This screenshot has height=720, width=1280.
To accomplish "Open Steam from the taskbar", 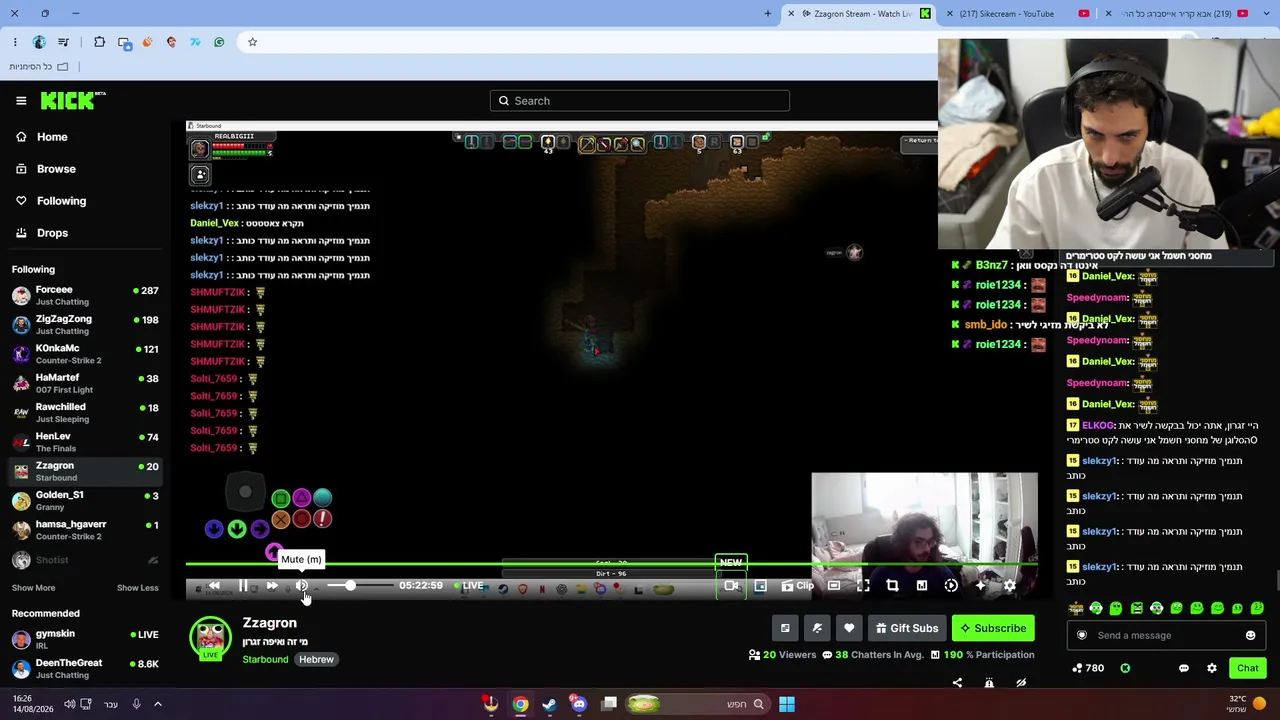I will point(549,704).
